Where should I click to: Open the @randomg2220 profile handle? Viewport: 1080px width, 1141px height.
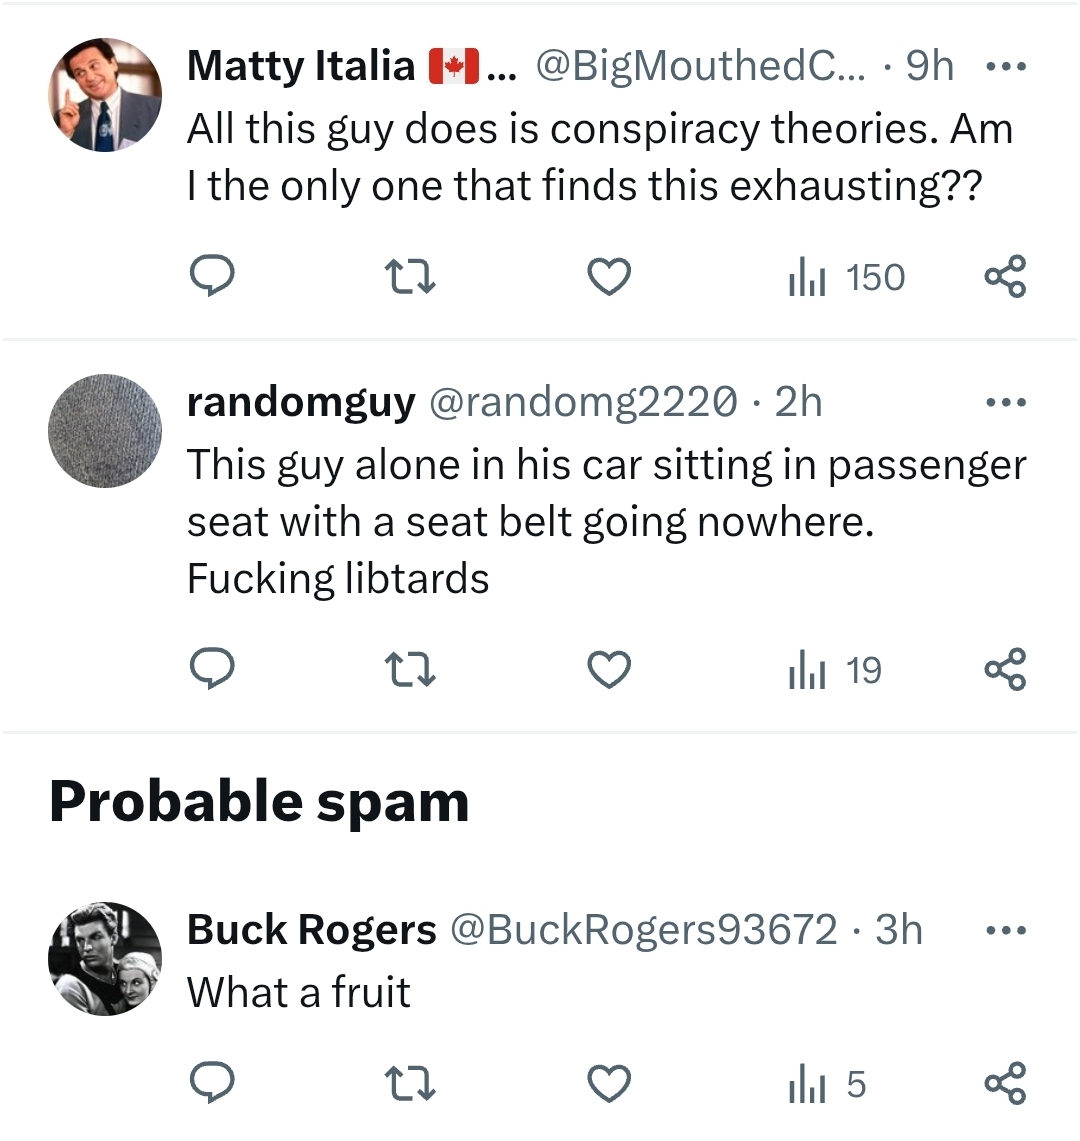pyautogui.click(x=584, y=402)
